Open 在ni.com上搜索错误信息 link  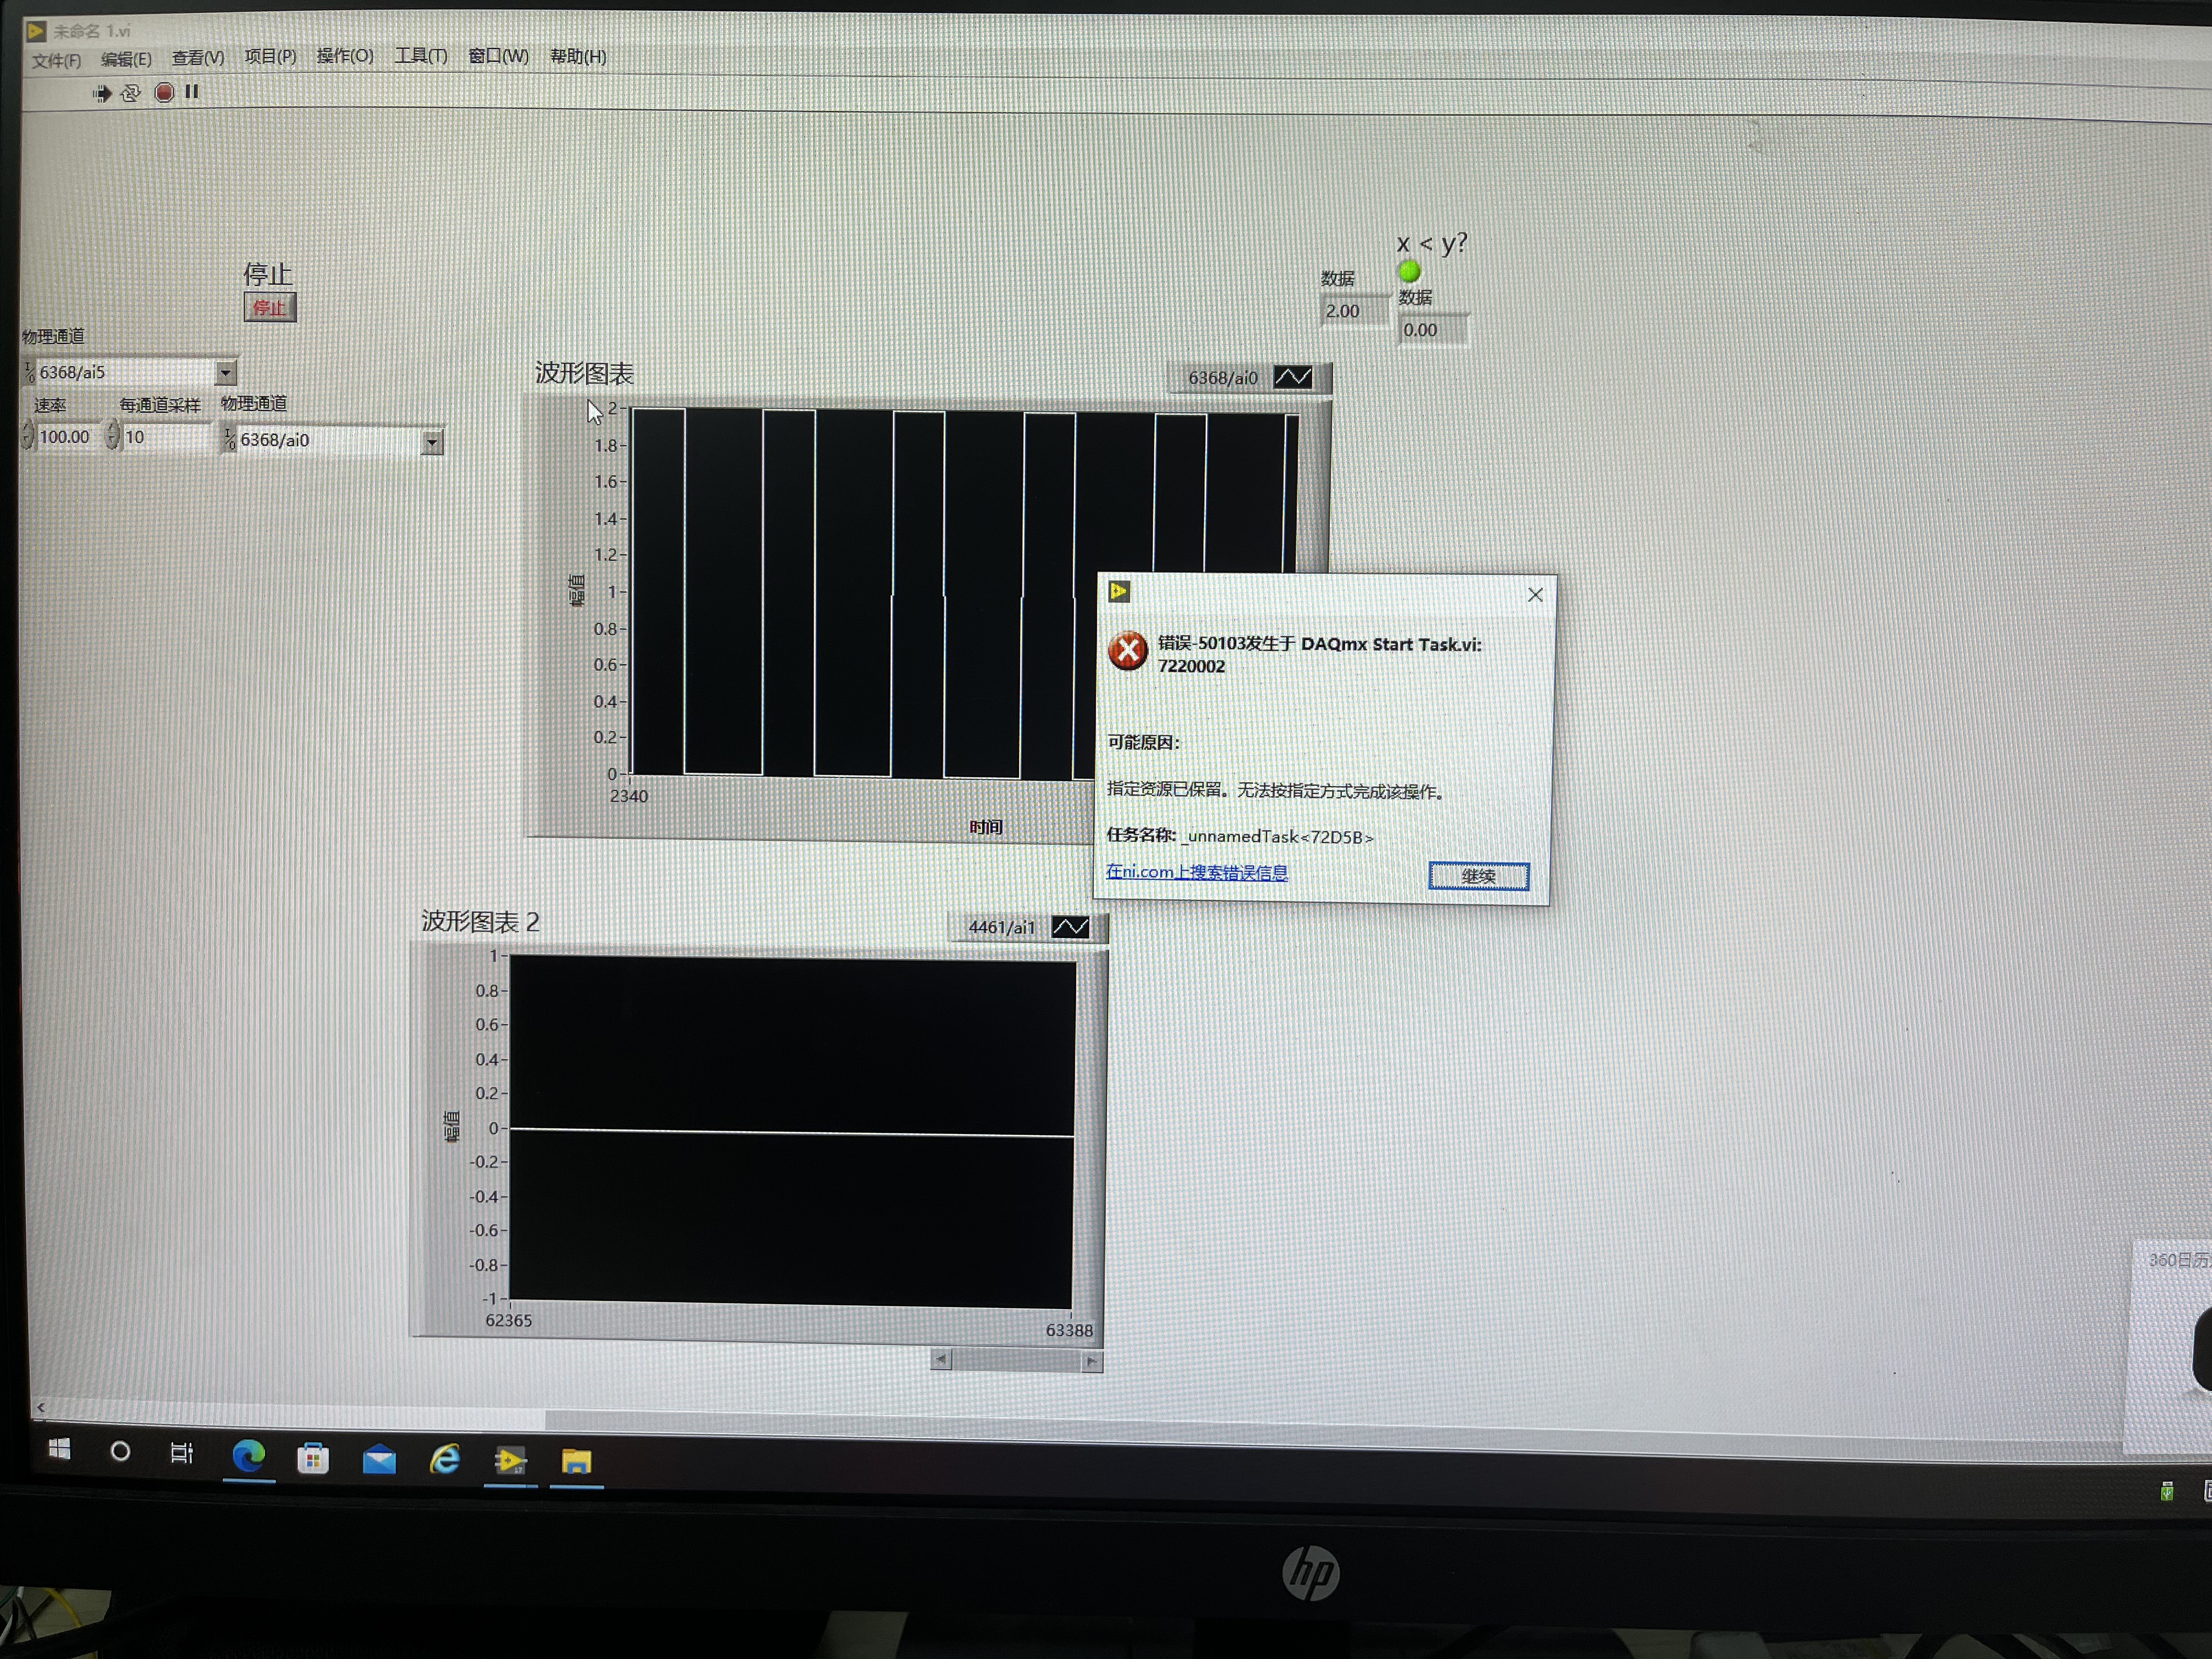tap(1196, 872)
